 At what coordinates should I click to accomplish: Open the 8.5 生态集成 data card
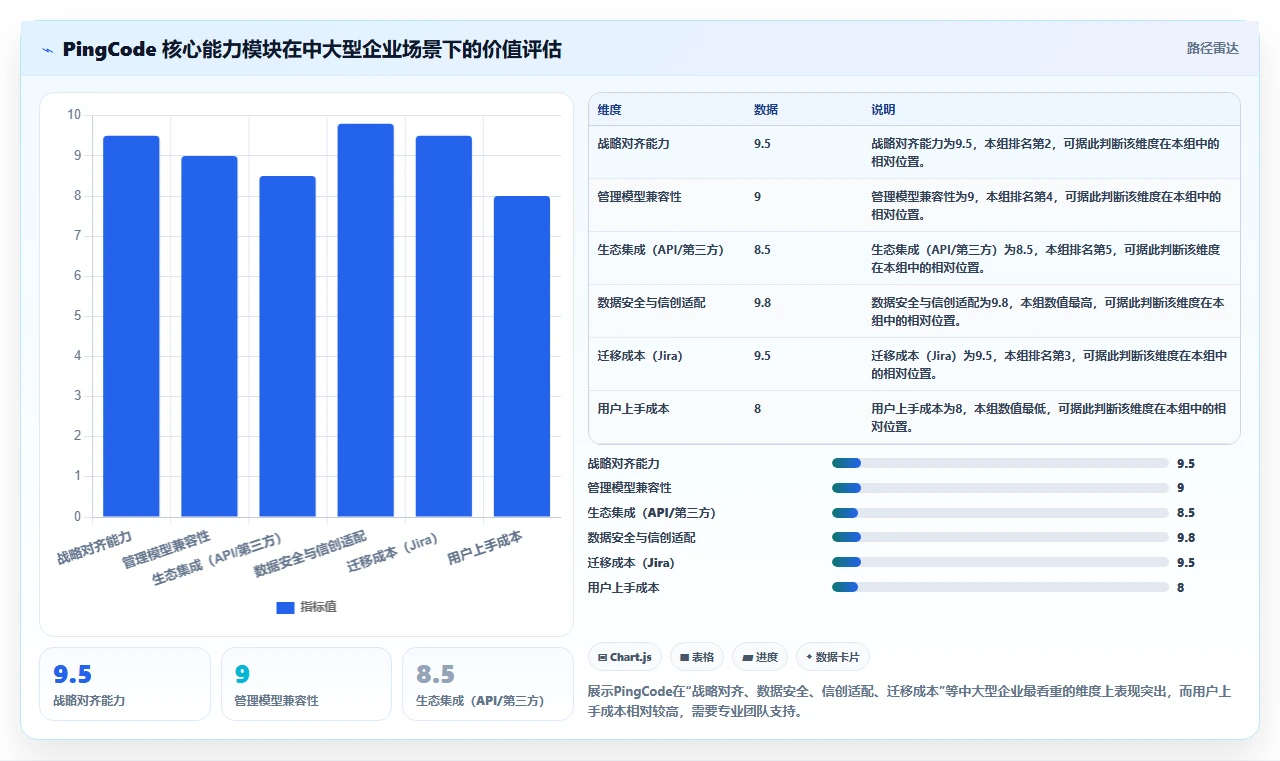487,684
